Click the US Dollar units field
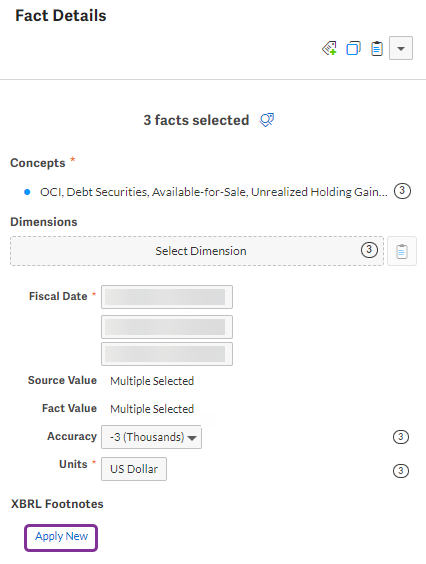The image size is (426, 564). click(134, 469)
